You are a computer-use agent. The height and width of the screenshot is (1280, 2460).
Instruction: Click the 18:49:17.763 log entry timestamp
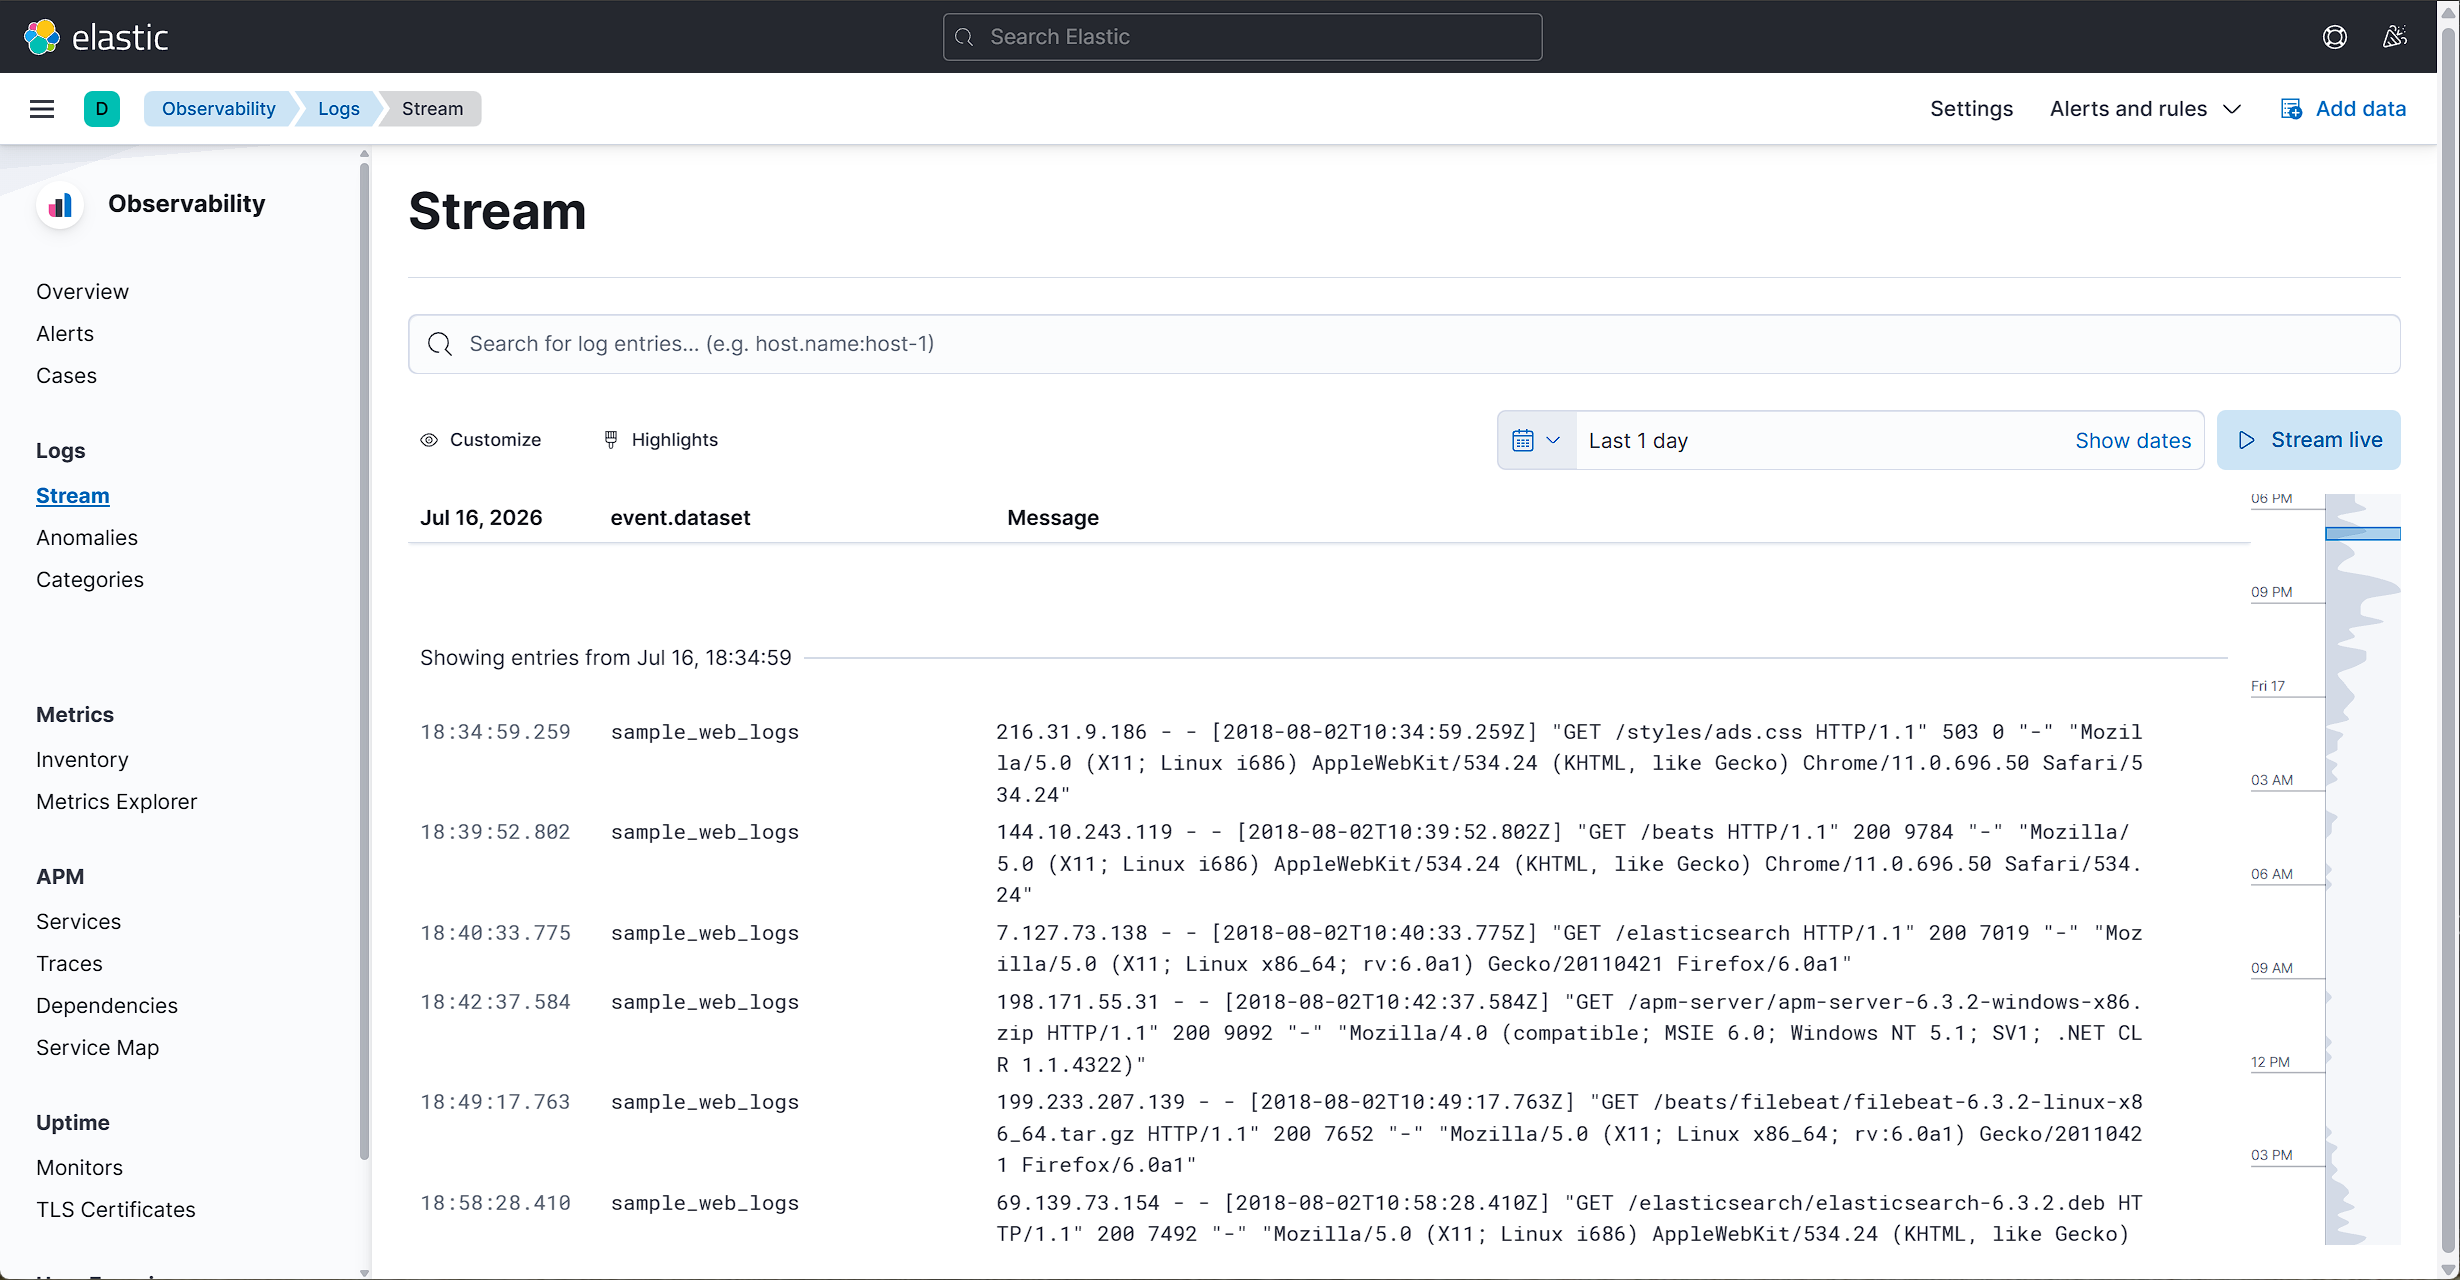(495, 1102)
